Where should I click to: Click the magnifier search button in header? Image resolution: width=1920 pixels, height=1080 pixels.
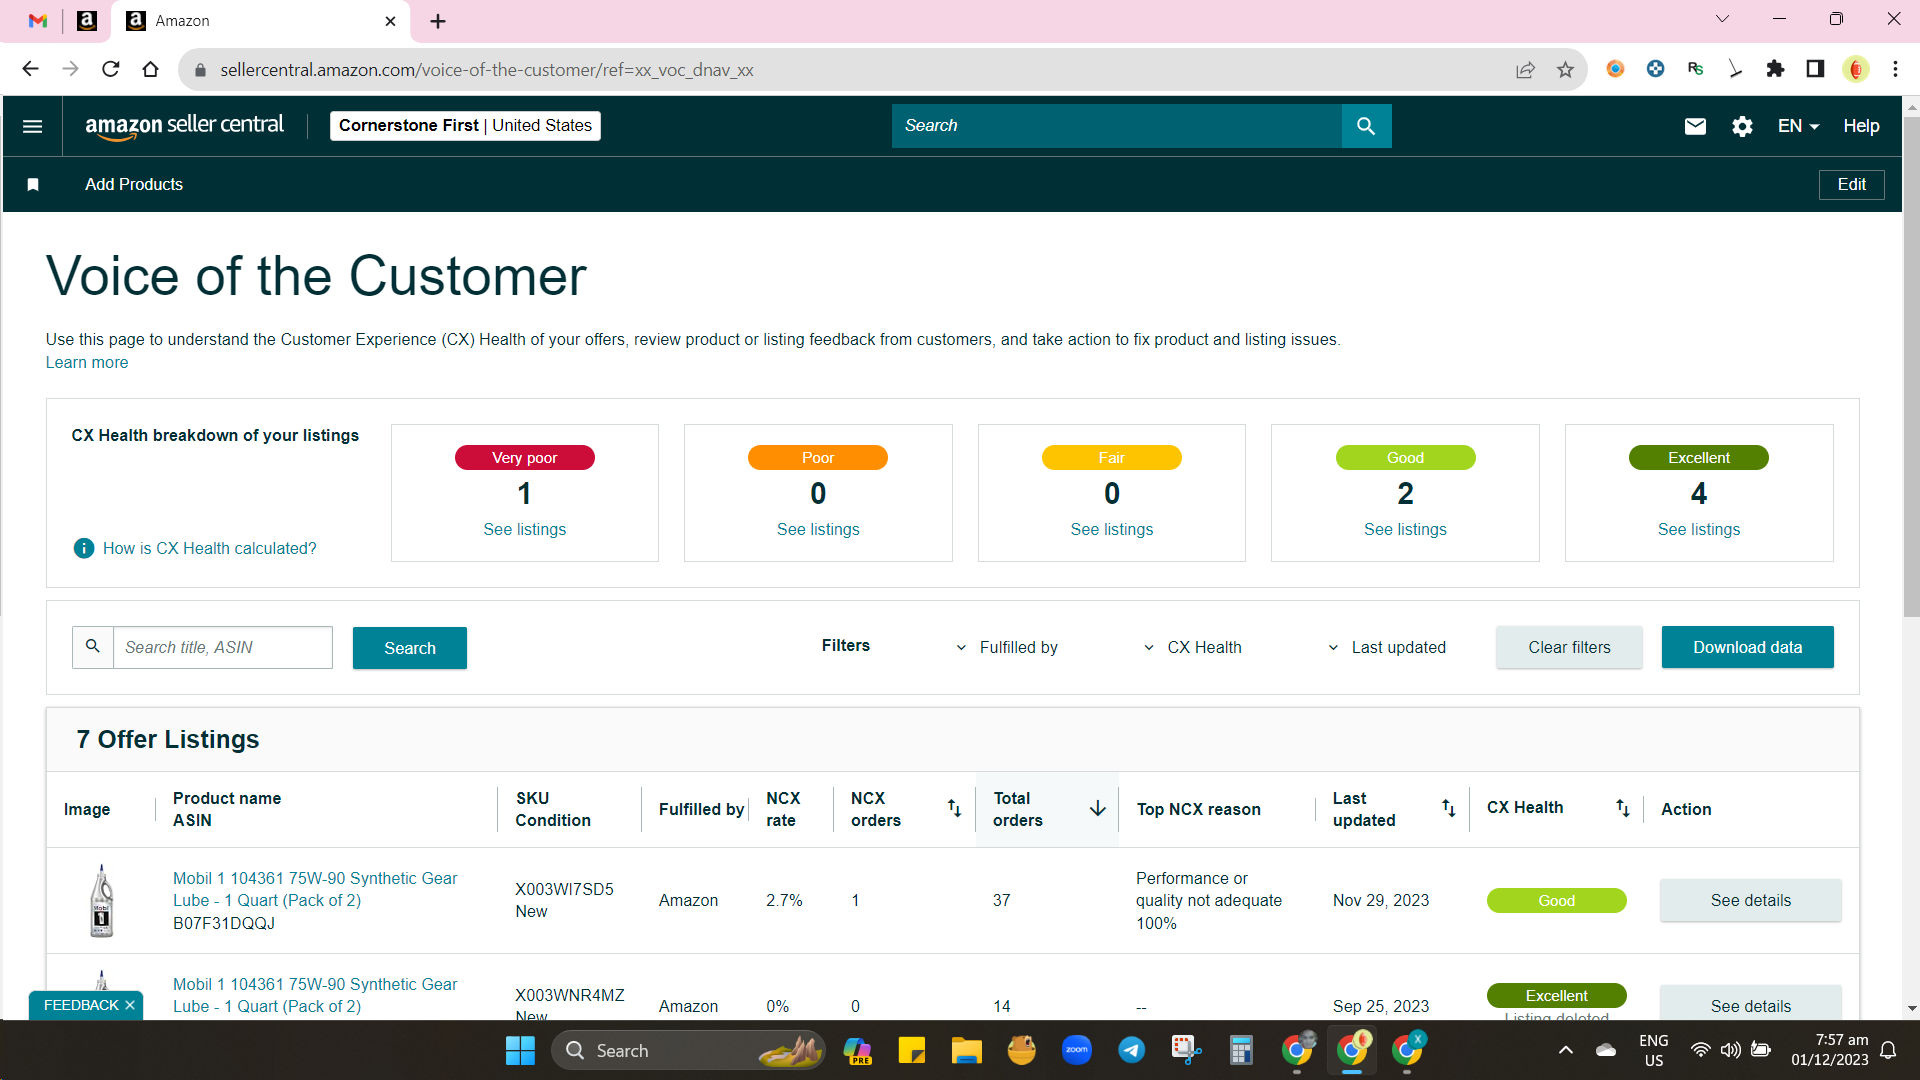(1366, 126)
